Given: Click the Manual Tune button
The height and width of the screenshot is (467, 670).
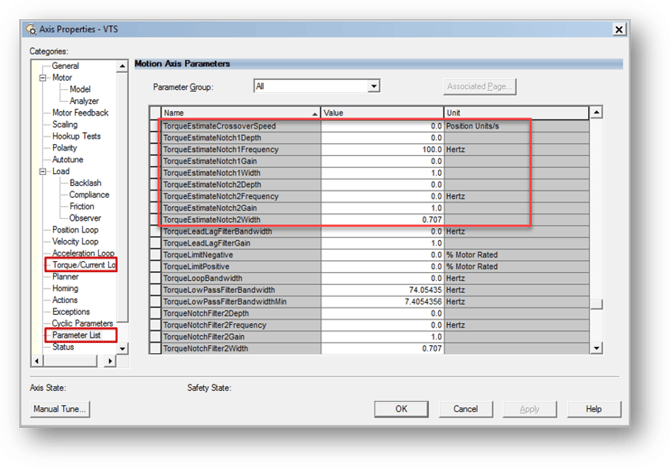Looking at the screenshot, I should click(x=60, y=409).
